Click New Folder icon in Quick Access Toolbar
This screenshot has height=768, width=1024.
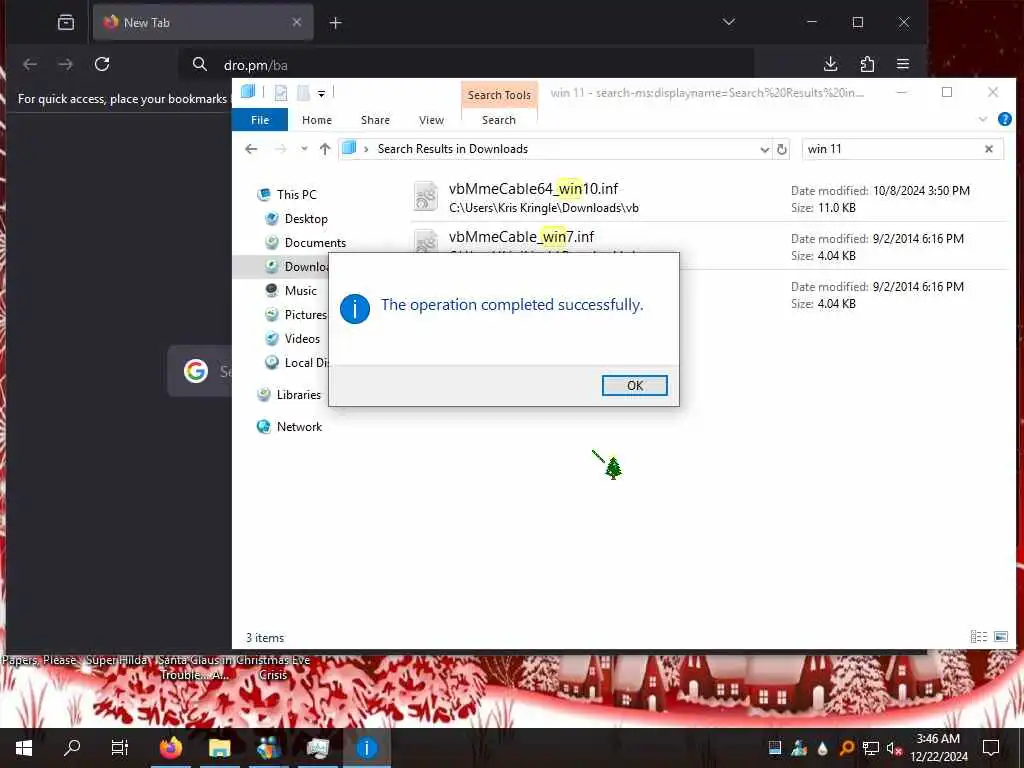[303, 93]
